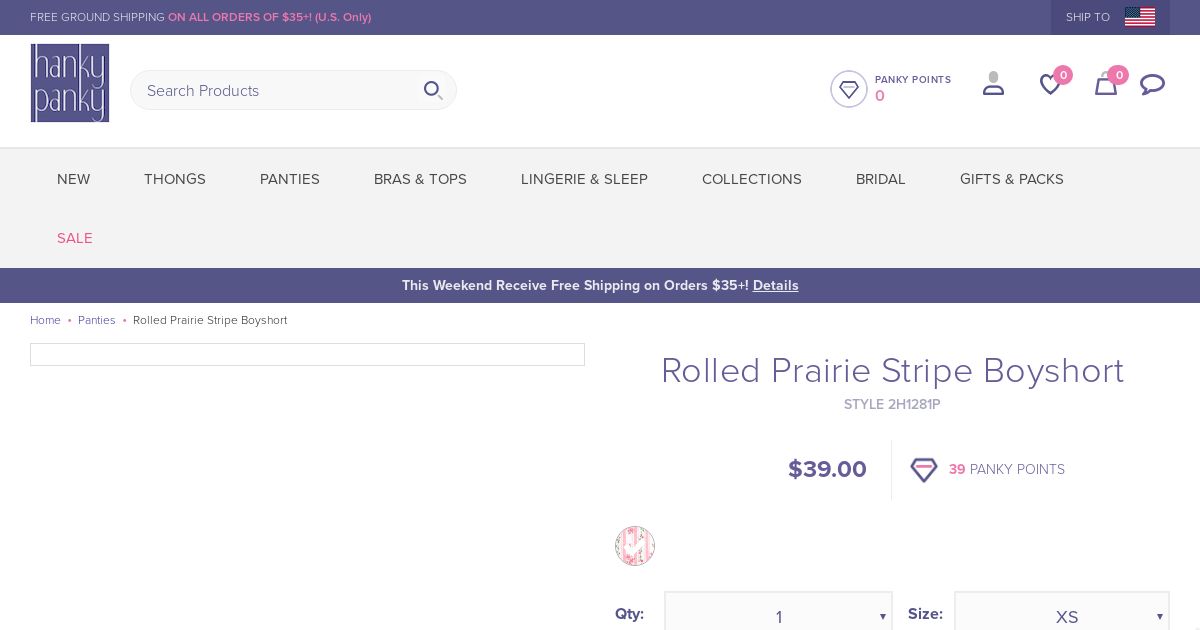This screenshot has width=1200, height=630.
Task: Click the Hanky Panky logo
Action: 70,83
